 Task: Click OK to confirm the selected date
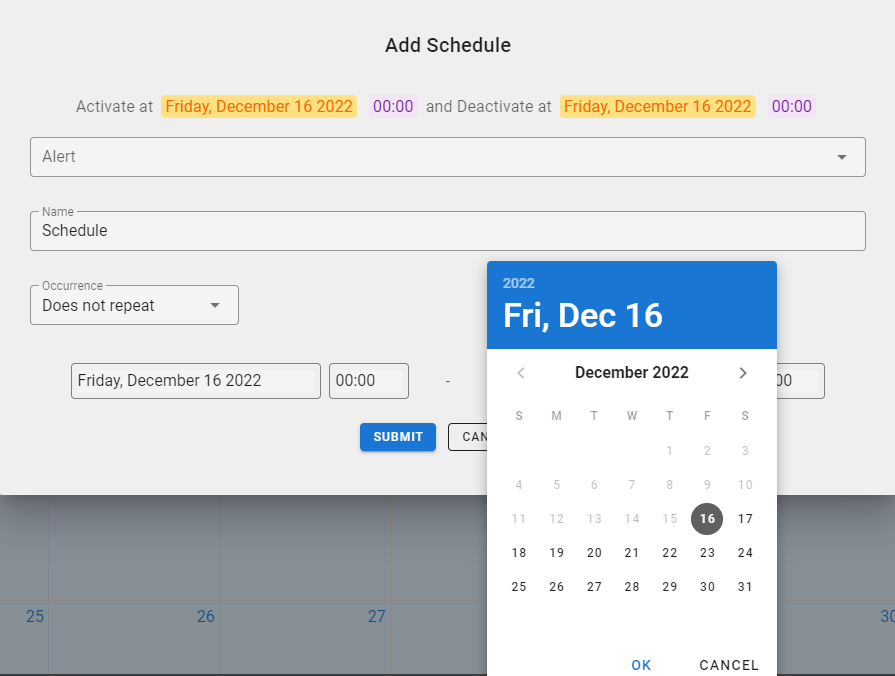pos(641,664)
